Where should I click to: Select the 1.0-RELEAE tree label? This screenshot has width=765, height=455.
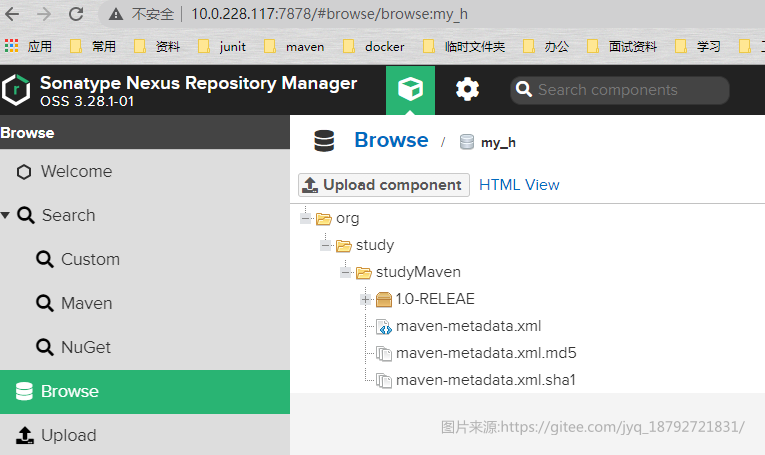click(435, 299)
